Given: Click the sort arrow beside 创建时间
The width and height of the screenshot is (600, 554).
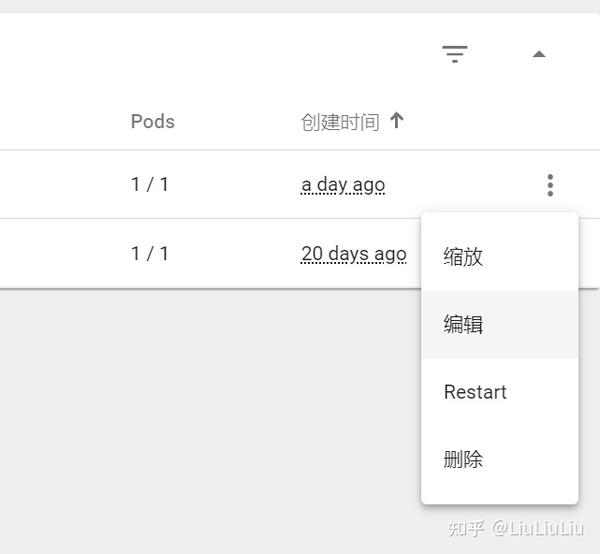Looking at the screenshot, I should 396,121.
